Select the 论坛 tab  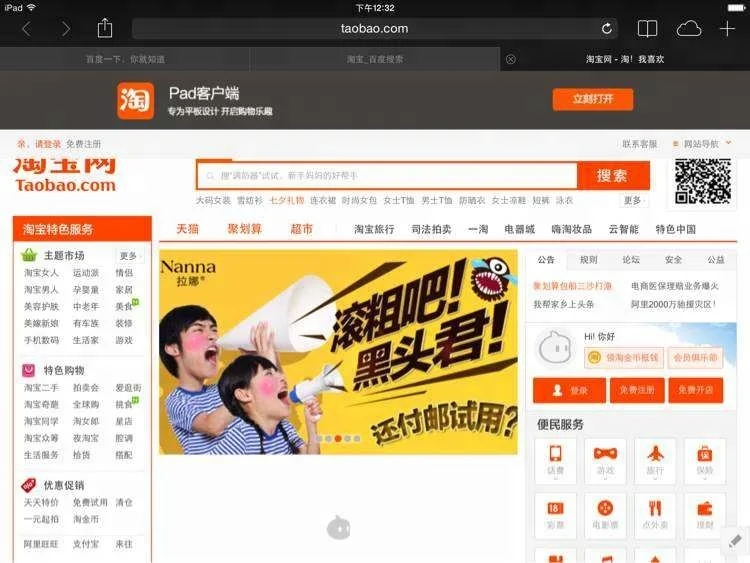coord(631,260)
